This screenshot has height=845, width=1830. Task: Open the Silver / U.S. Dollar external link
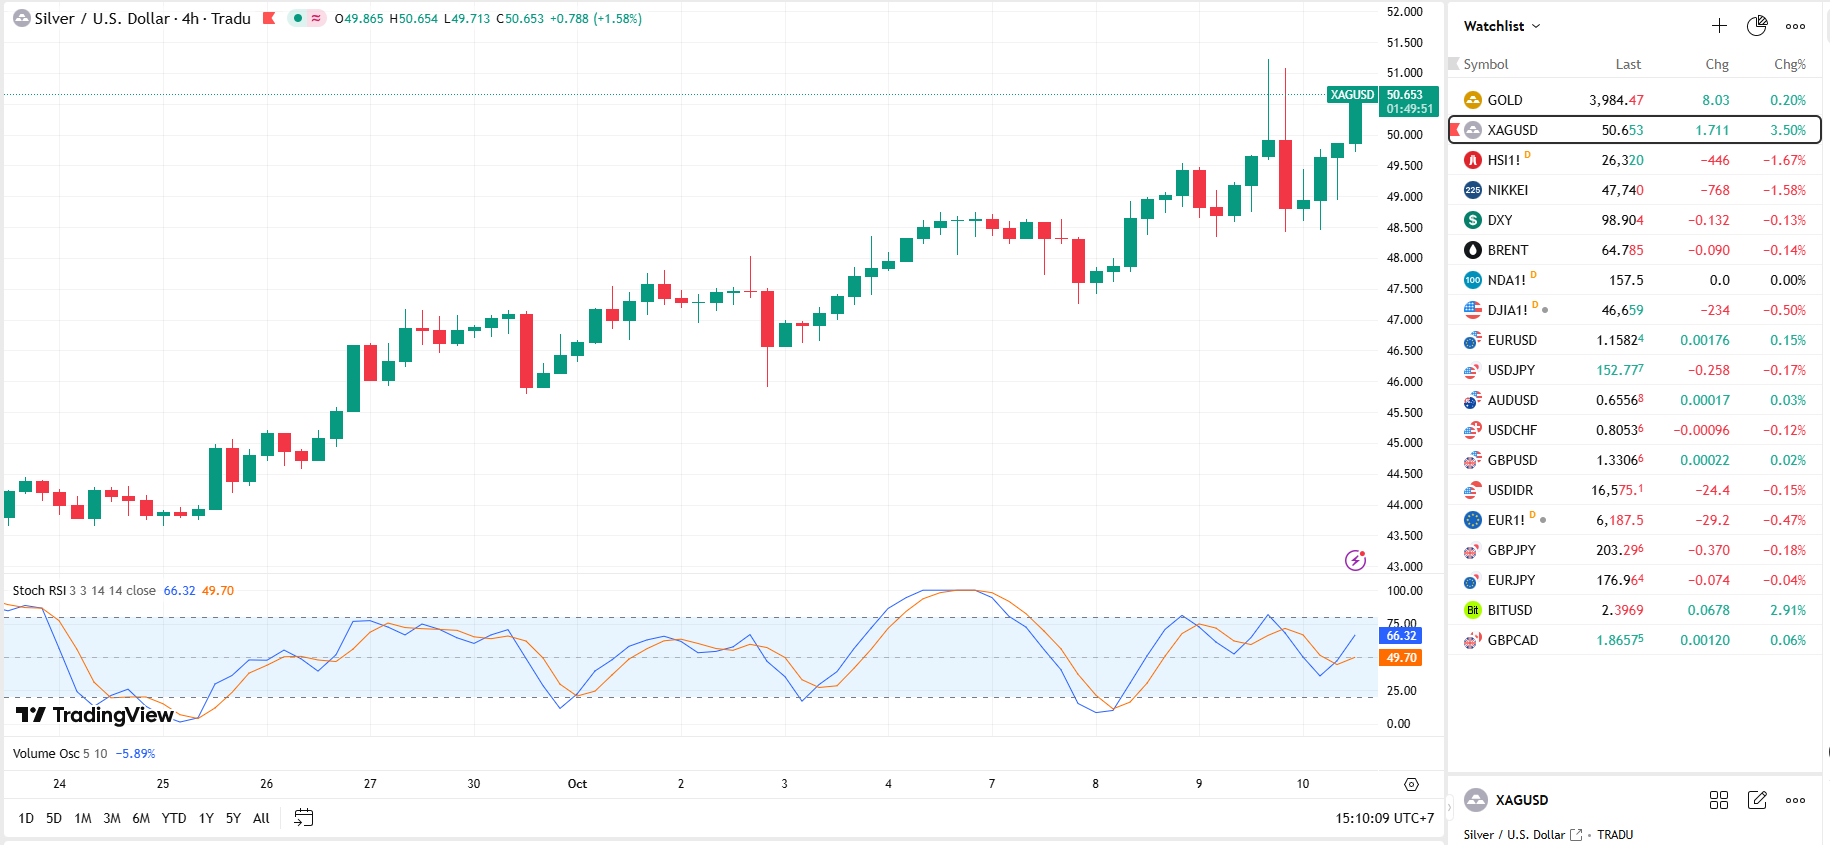pyautogui.click(x=1577, y=835)
